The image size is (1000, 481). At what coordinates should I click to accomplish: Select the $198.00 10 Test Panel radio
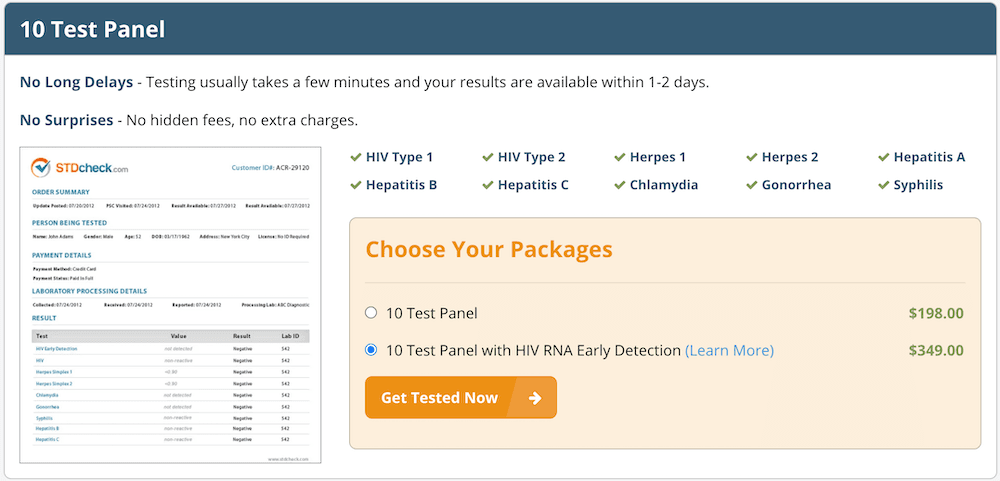tap(371, 313)
